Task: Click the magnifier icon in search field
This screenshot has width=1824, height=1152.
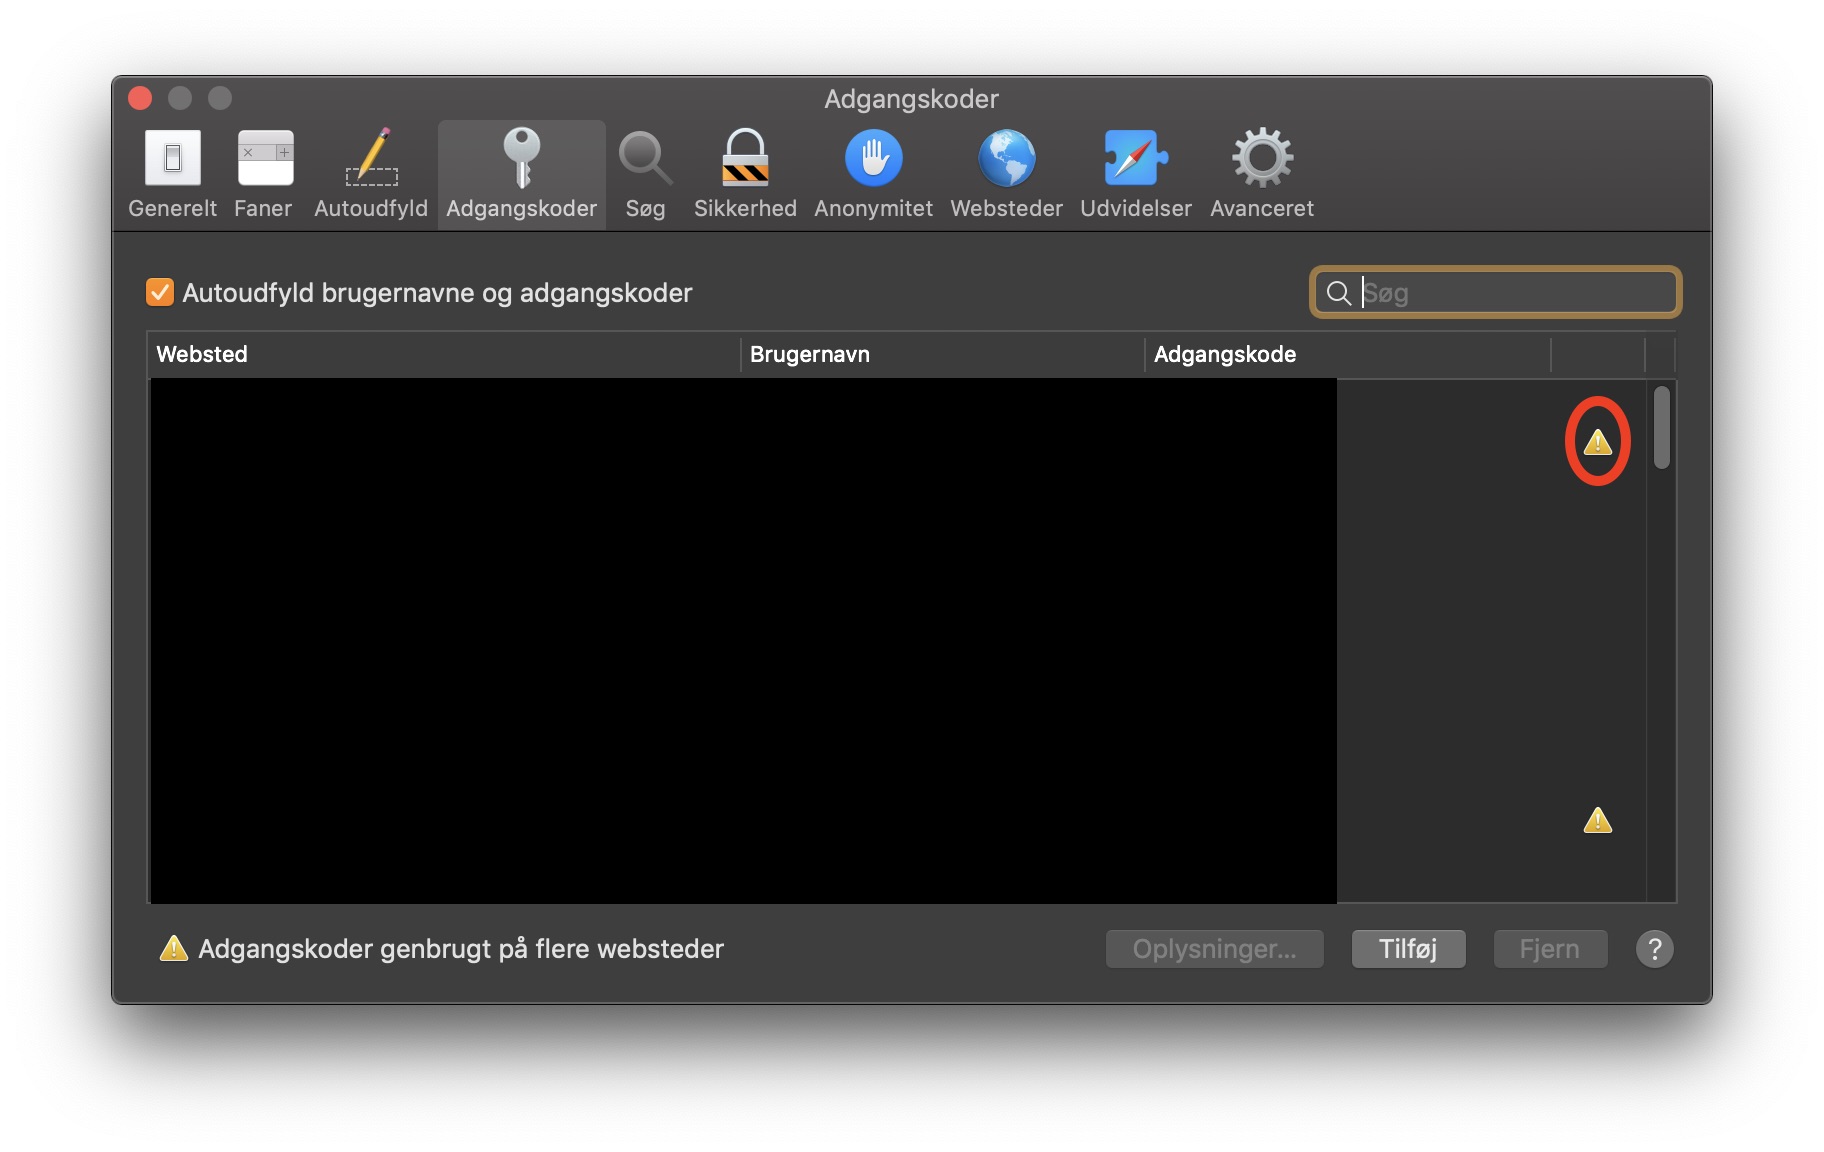Action: [1338, 292]
